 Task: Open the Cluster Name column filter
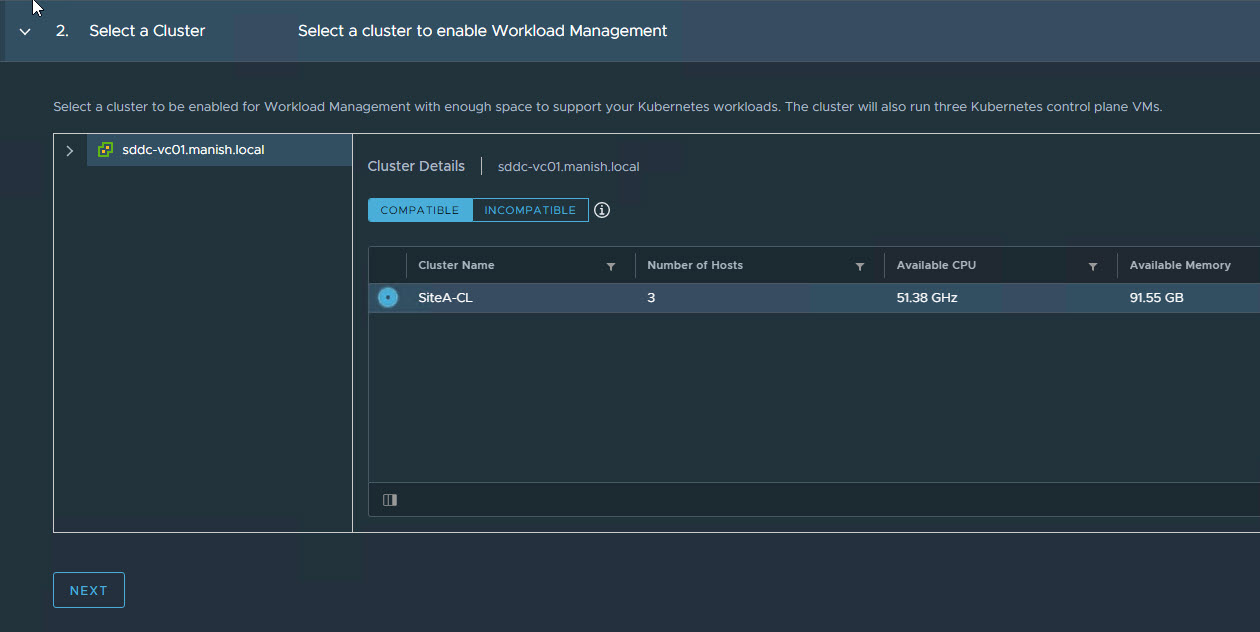611,267
